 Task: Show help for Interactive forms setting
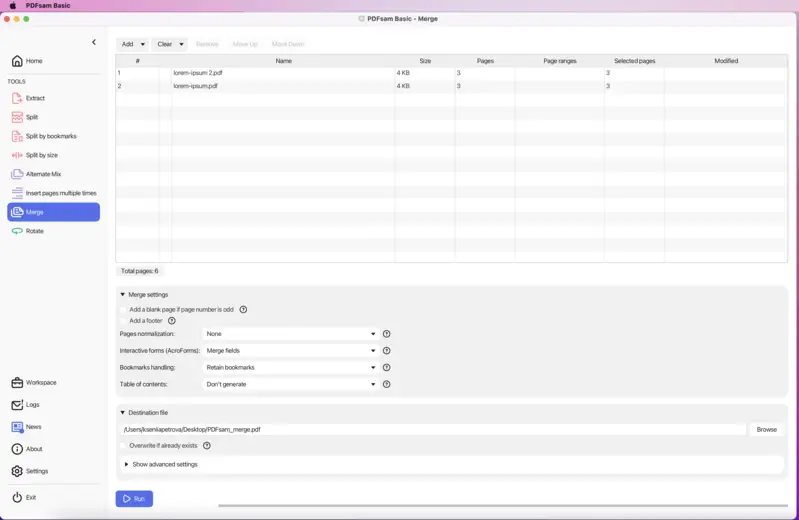387,351
